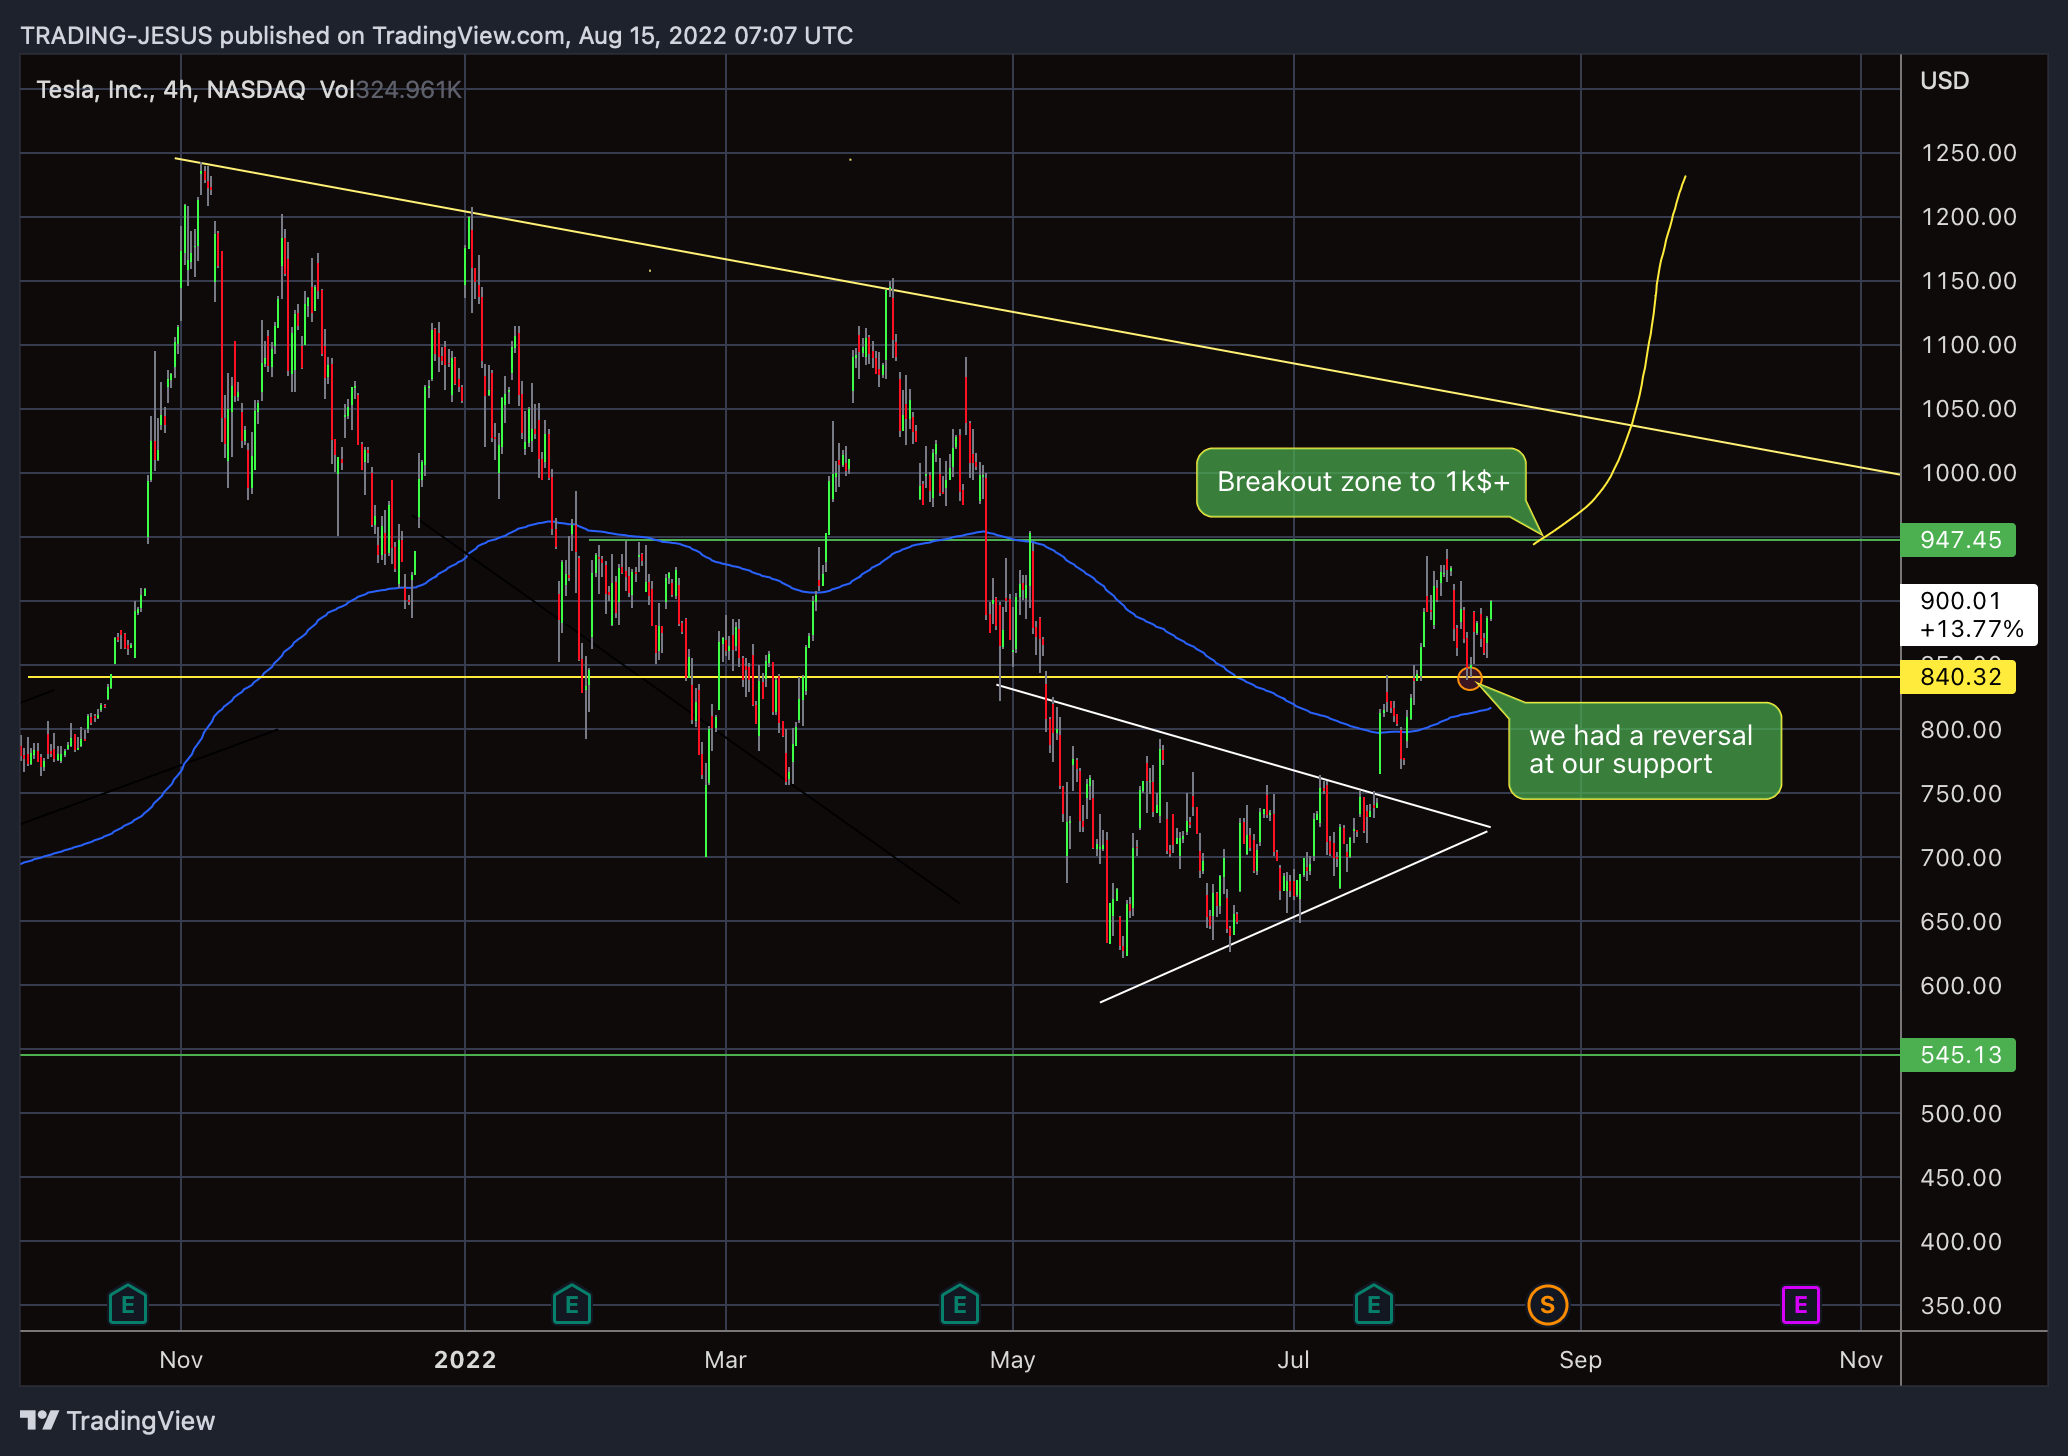Screen dimensions: 2068x1456
Task: Select the 545.13 green price label
Action: click(1958, 1054)
